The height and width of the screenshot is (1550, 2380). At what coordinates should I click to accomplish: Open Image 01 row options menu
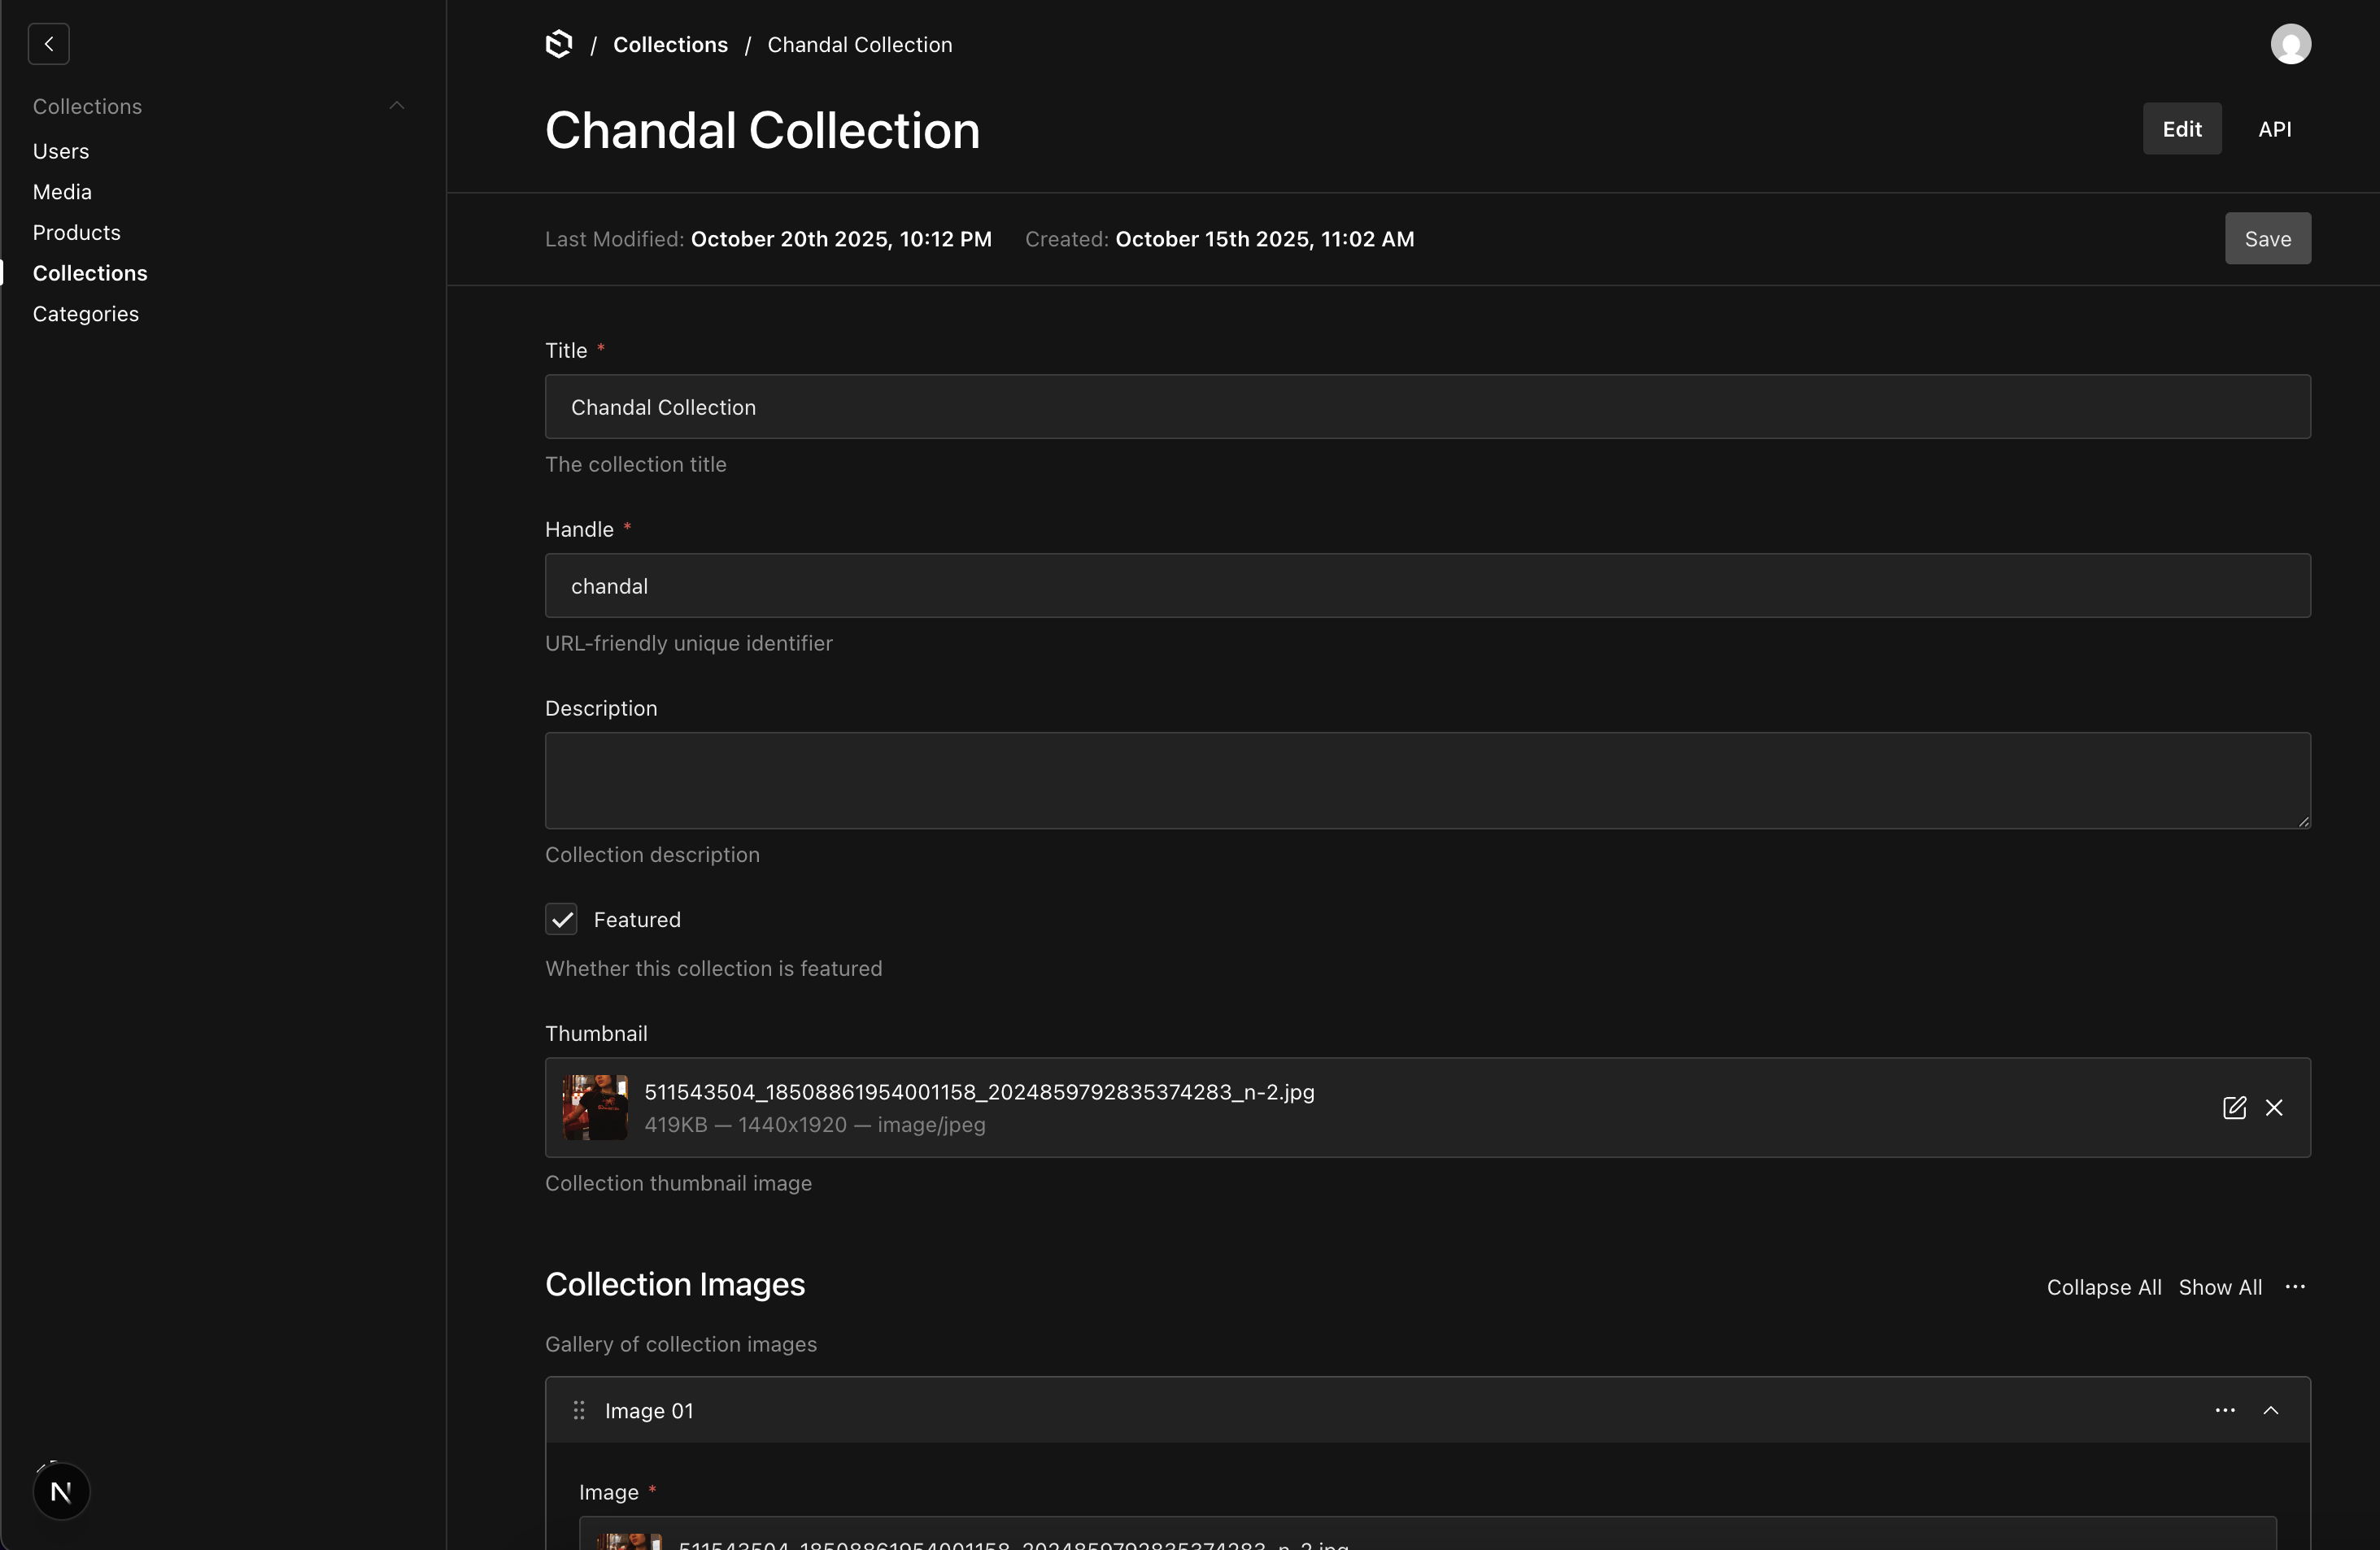(2225, 1410)
